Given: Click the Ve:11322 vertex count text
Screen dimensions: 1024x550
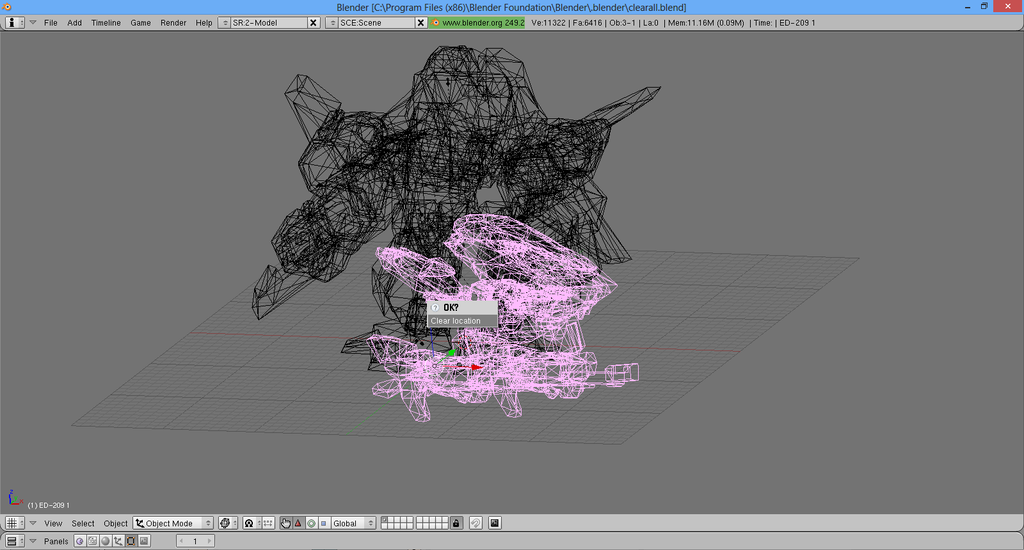Looking at the screenshot, I should (x=549, y=23).
